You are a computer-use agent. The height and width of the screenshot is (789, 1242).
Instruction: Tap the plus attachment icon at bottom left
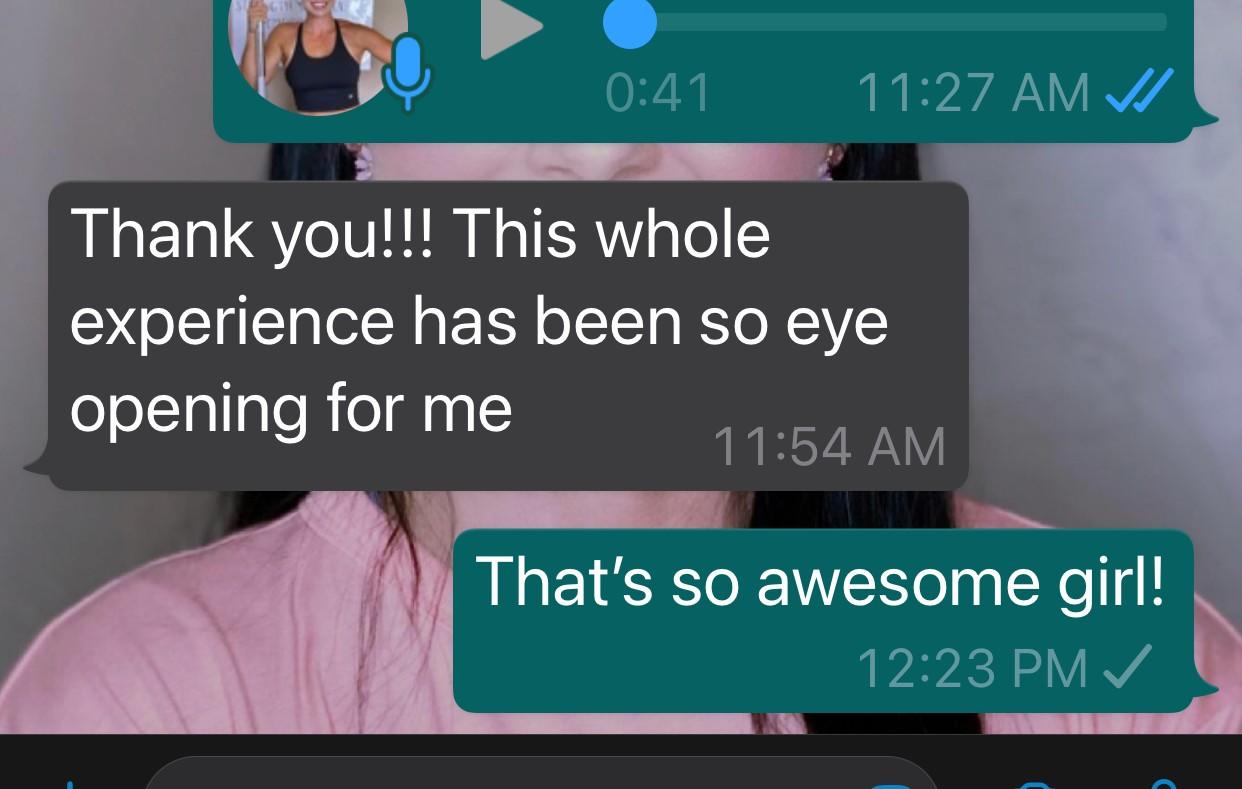pos(71,782)
